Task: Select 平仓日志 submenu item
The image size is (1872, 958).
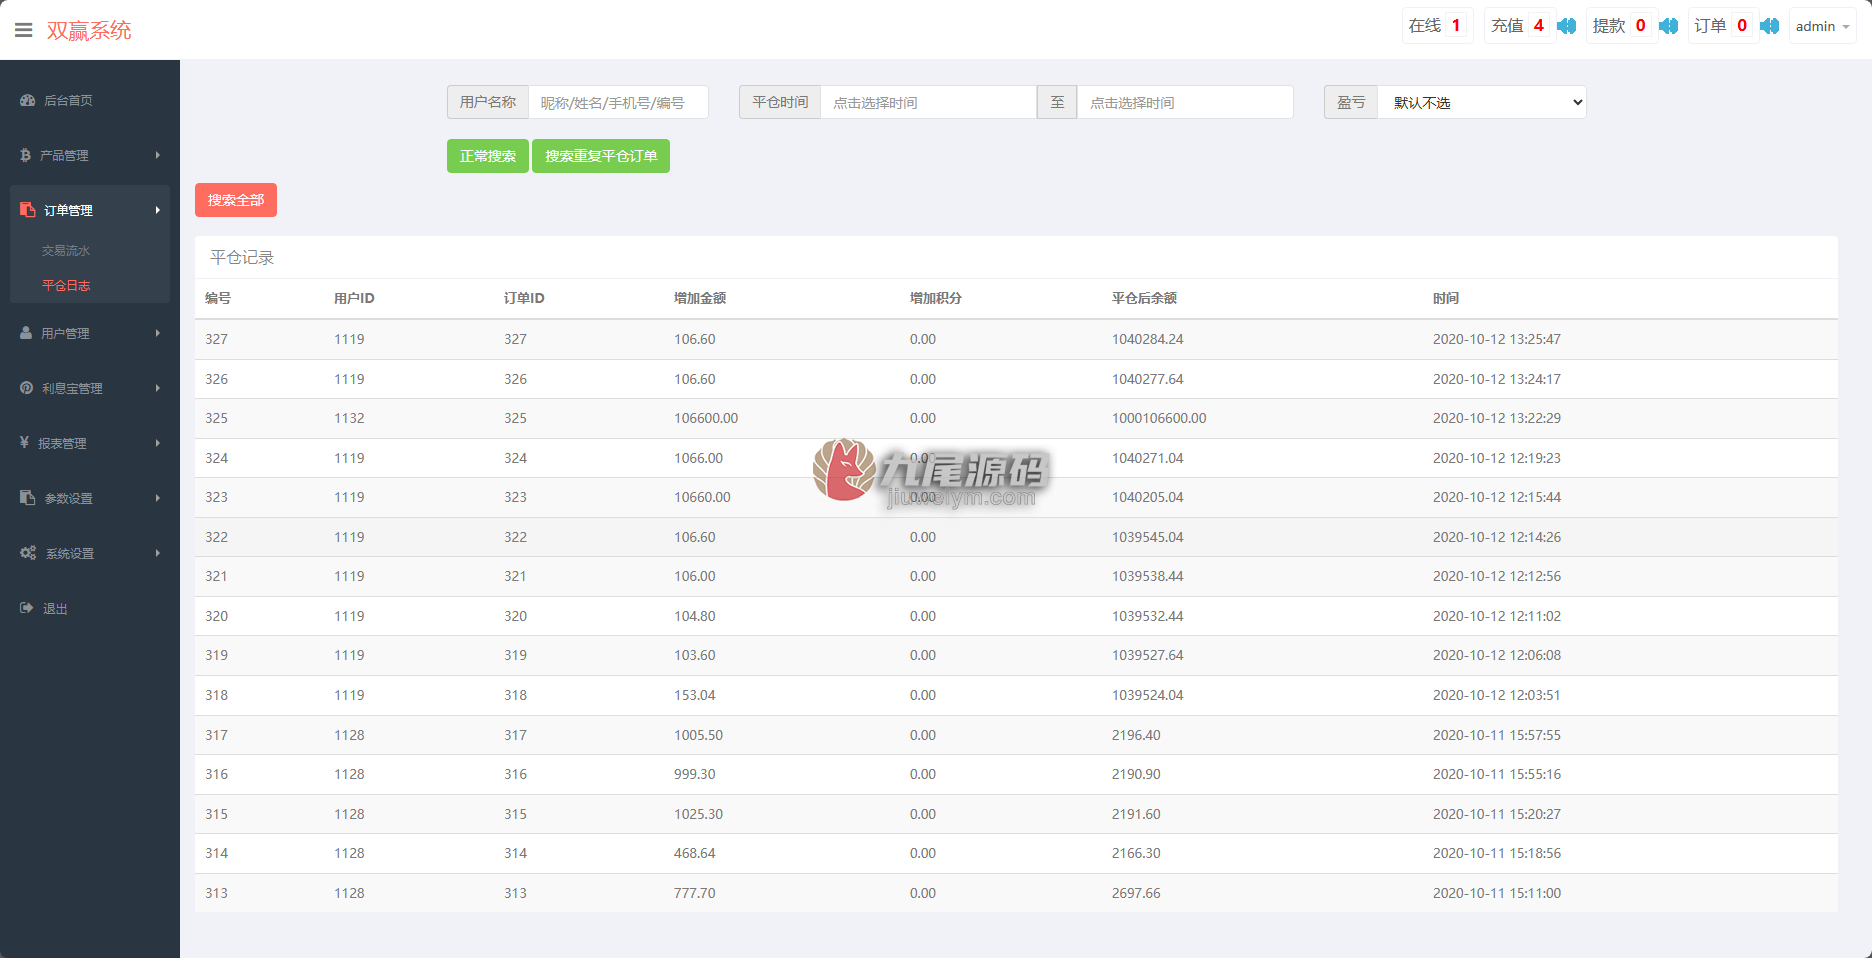Action: point(66,285)
